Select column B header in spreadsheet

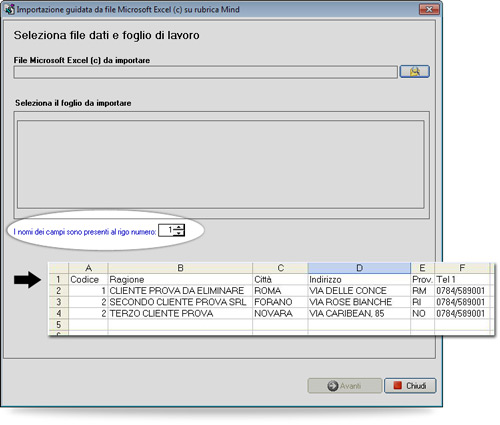click(180, 268)
